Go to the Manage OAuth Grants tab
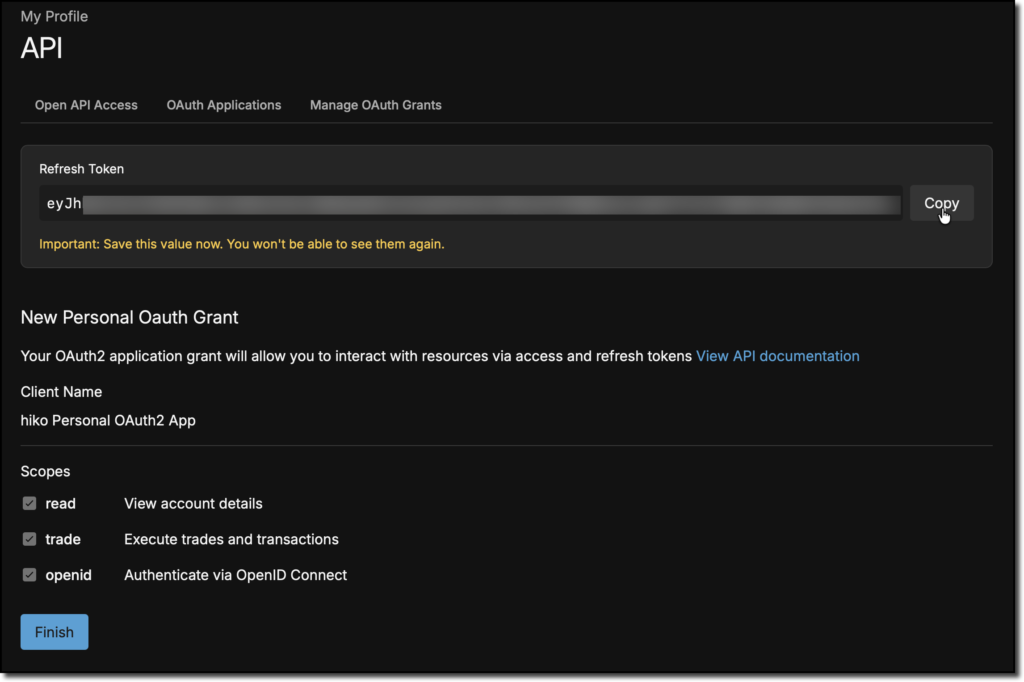The image size is (1024, 682). tap(375, 105)
